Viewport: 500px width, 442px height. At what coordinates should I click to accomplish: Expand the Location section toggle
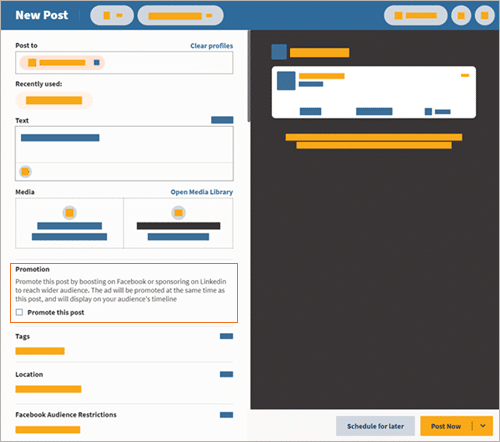click(x=226, y=374)
